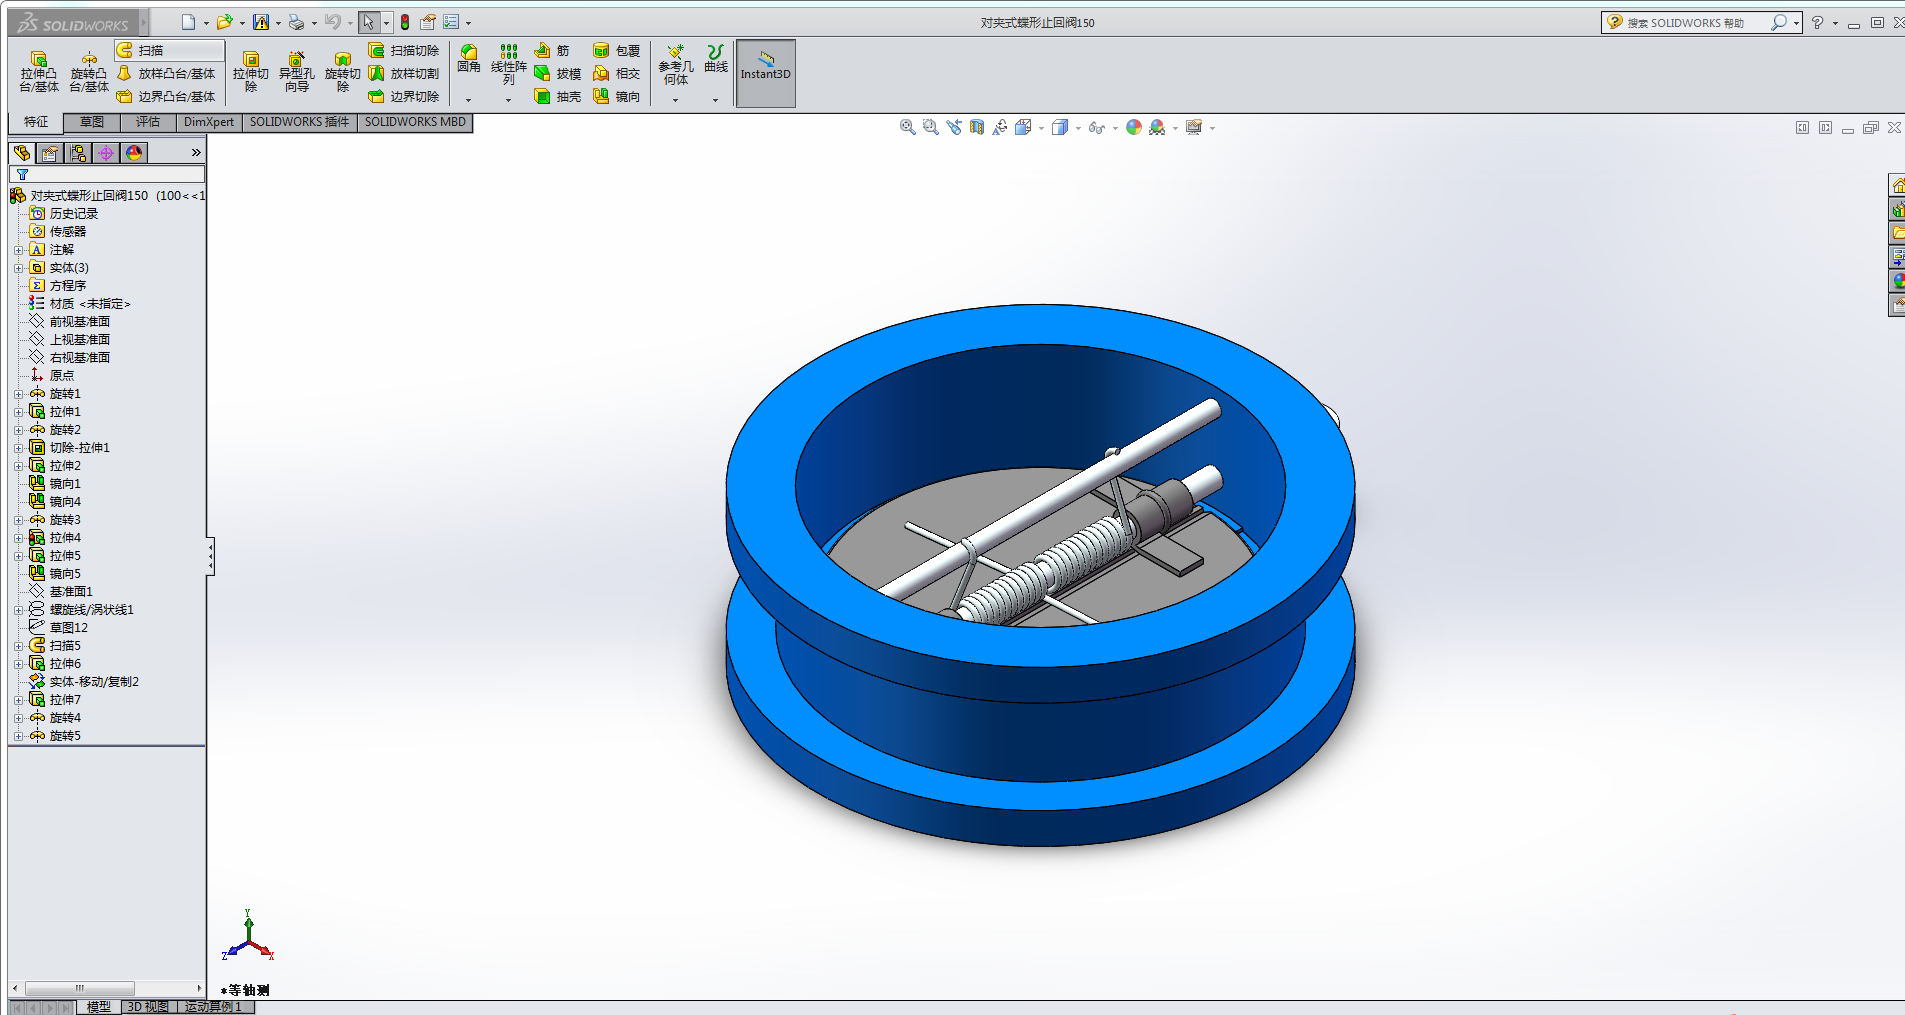
Task: Select the 抽壳 shell tool
Action: pos(558,97)
